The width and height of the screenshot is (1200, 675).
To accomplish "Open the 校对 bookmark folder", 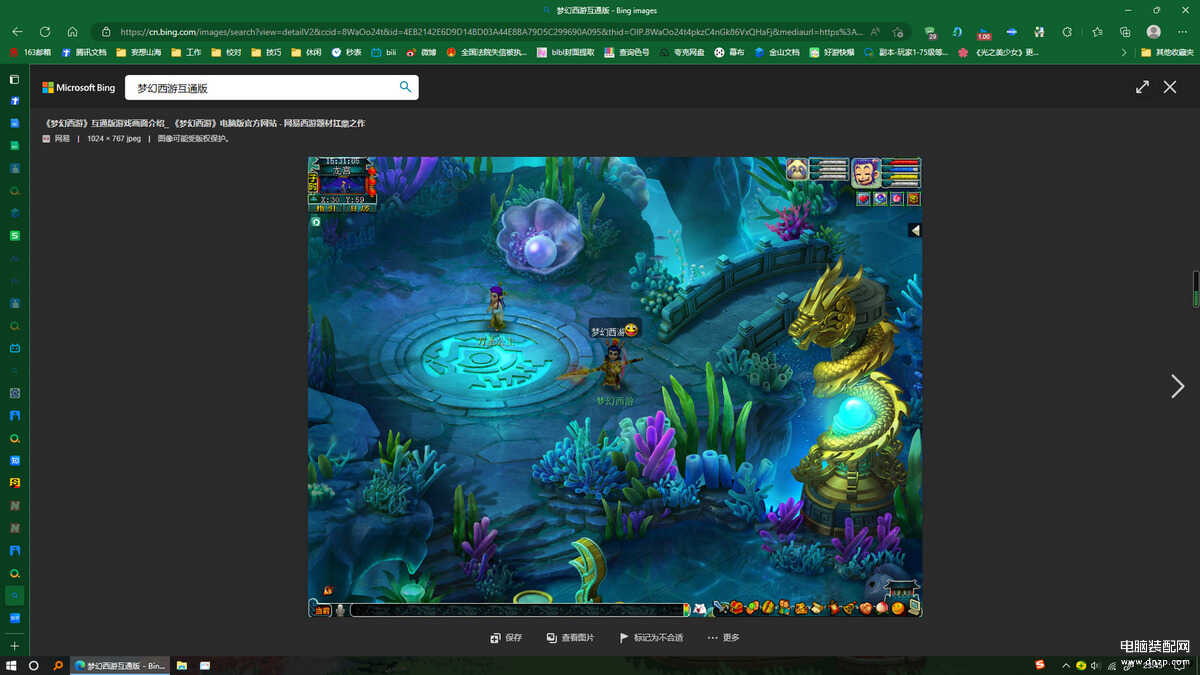I will point(226,52).
